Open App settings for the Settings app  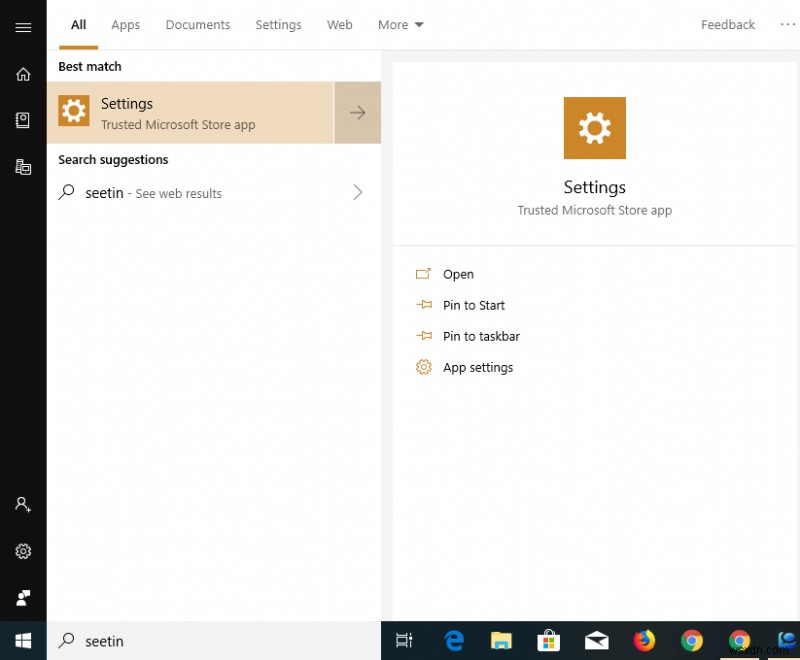[477, 367]
